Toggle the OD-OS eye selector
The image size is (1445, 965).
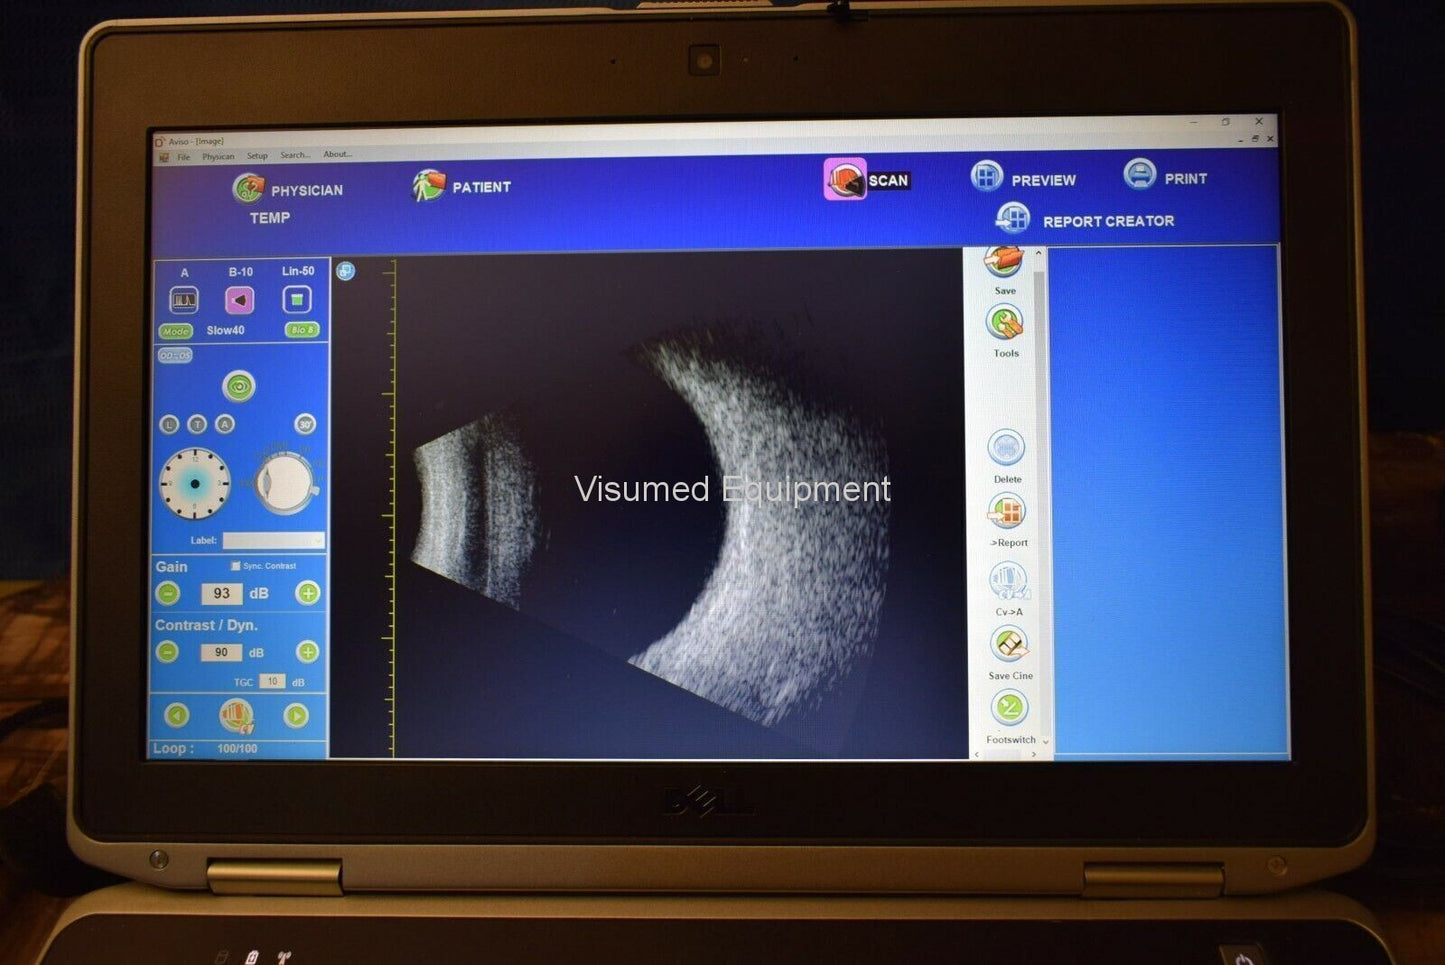175,356
